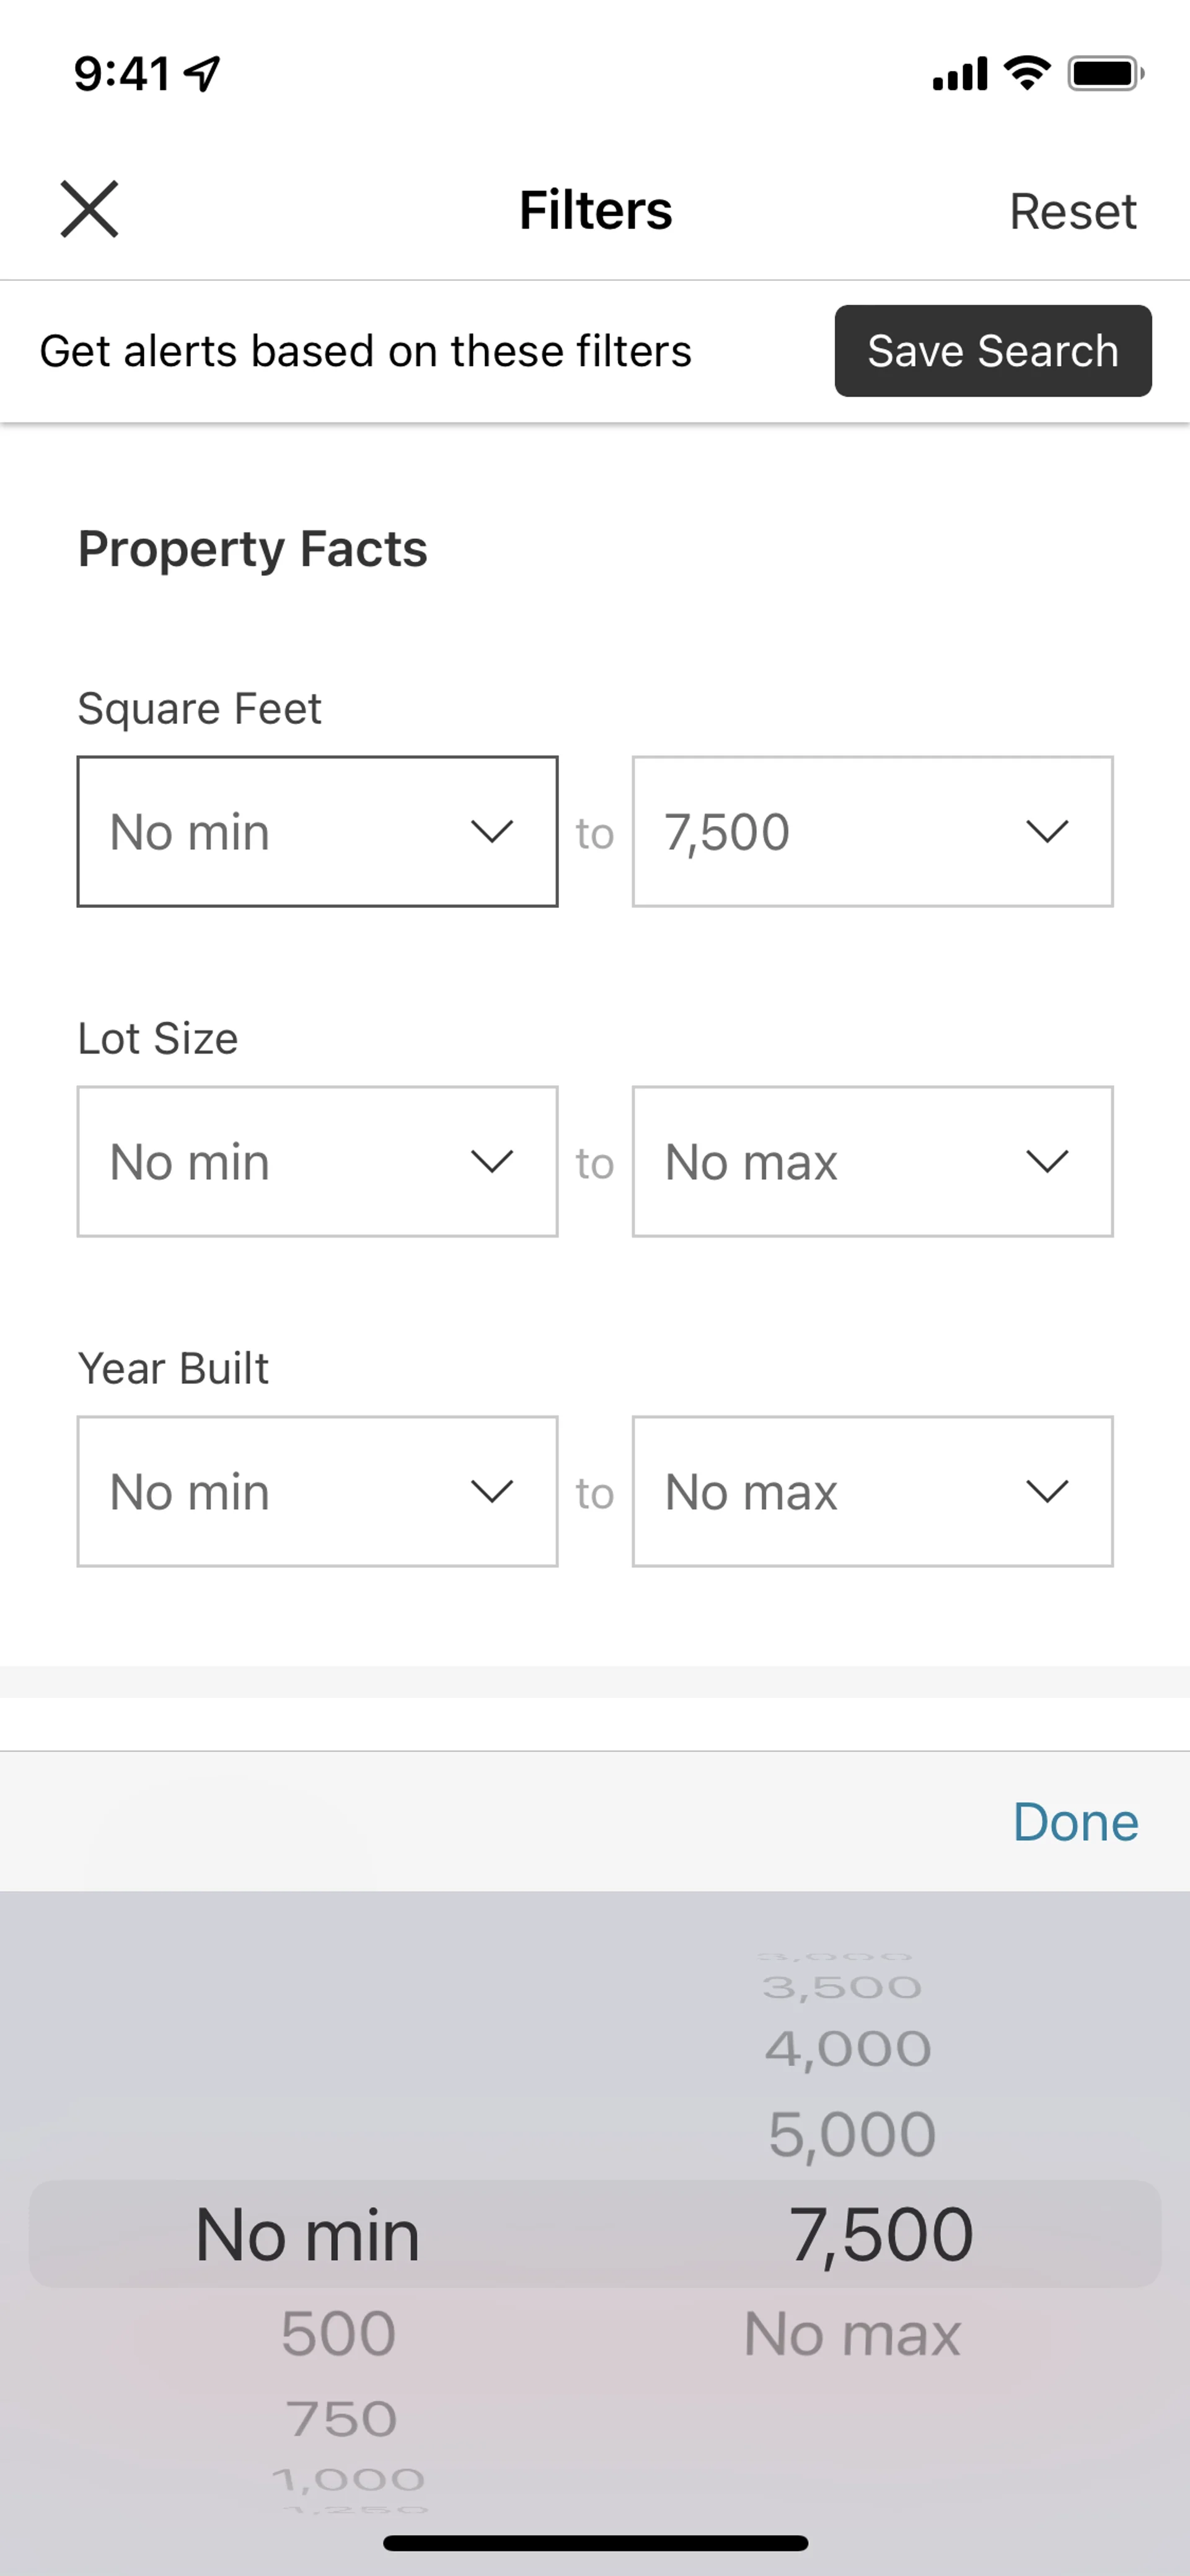Pick No max in the maximum wheel
Viewport: 1190px width, 2576px height.
tap(852, 2335)
